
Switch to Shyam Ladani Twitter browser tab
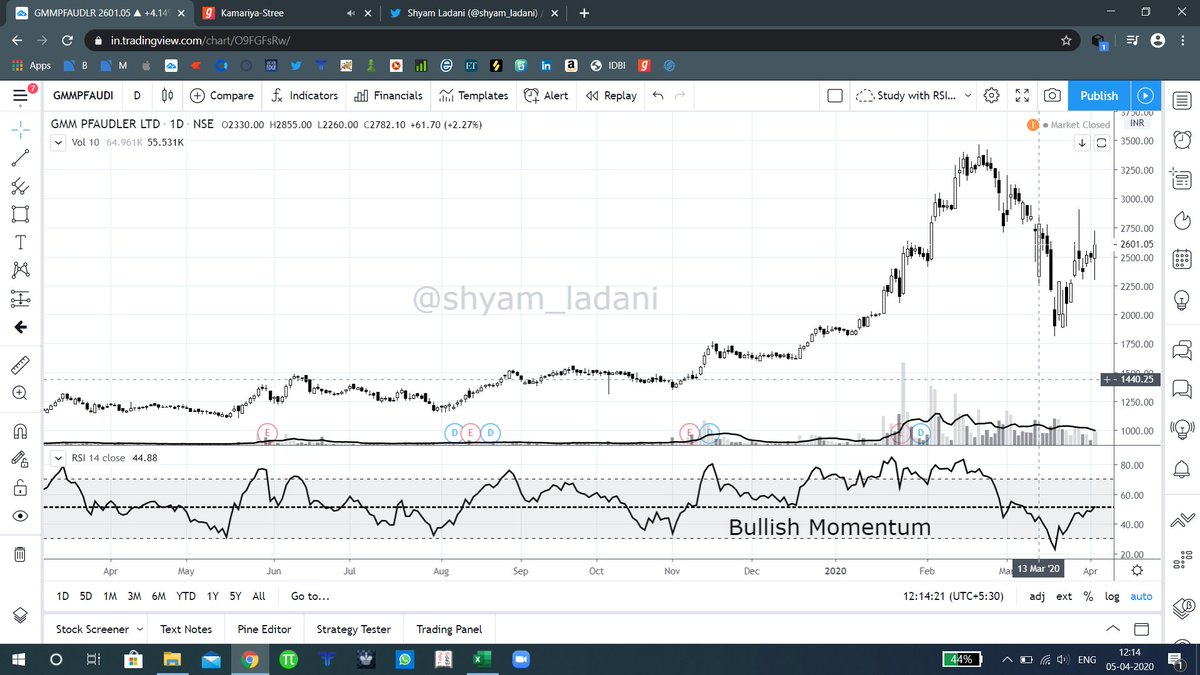(x=475, y=13)
